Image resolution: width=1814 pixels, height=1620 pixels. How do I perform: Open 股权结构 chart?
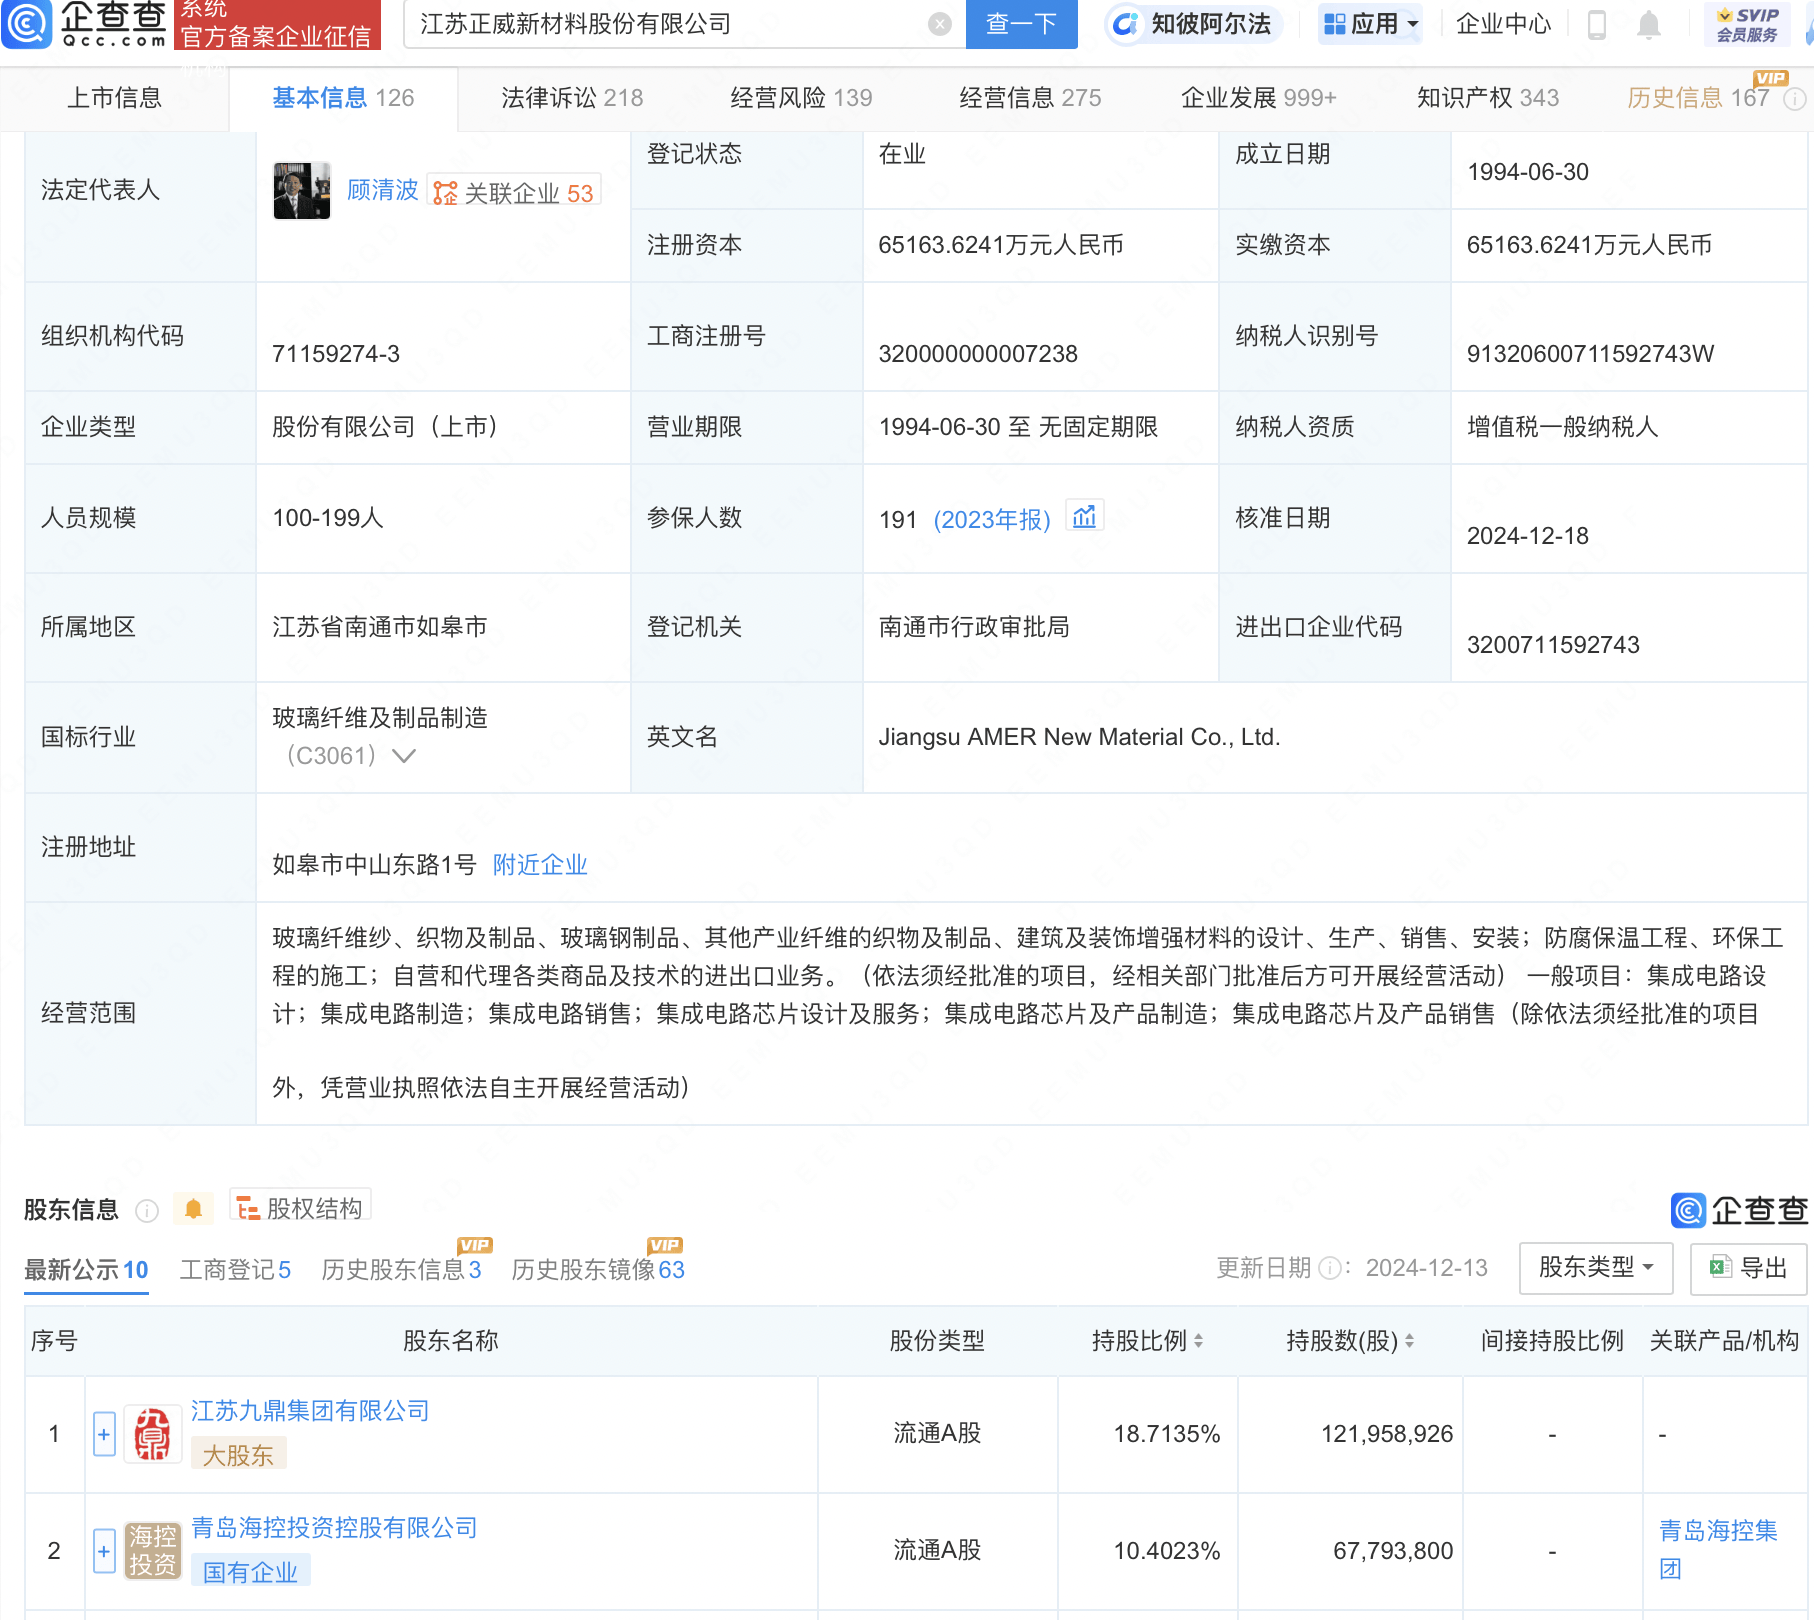(300, 1207)
